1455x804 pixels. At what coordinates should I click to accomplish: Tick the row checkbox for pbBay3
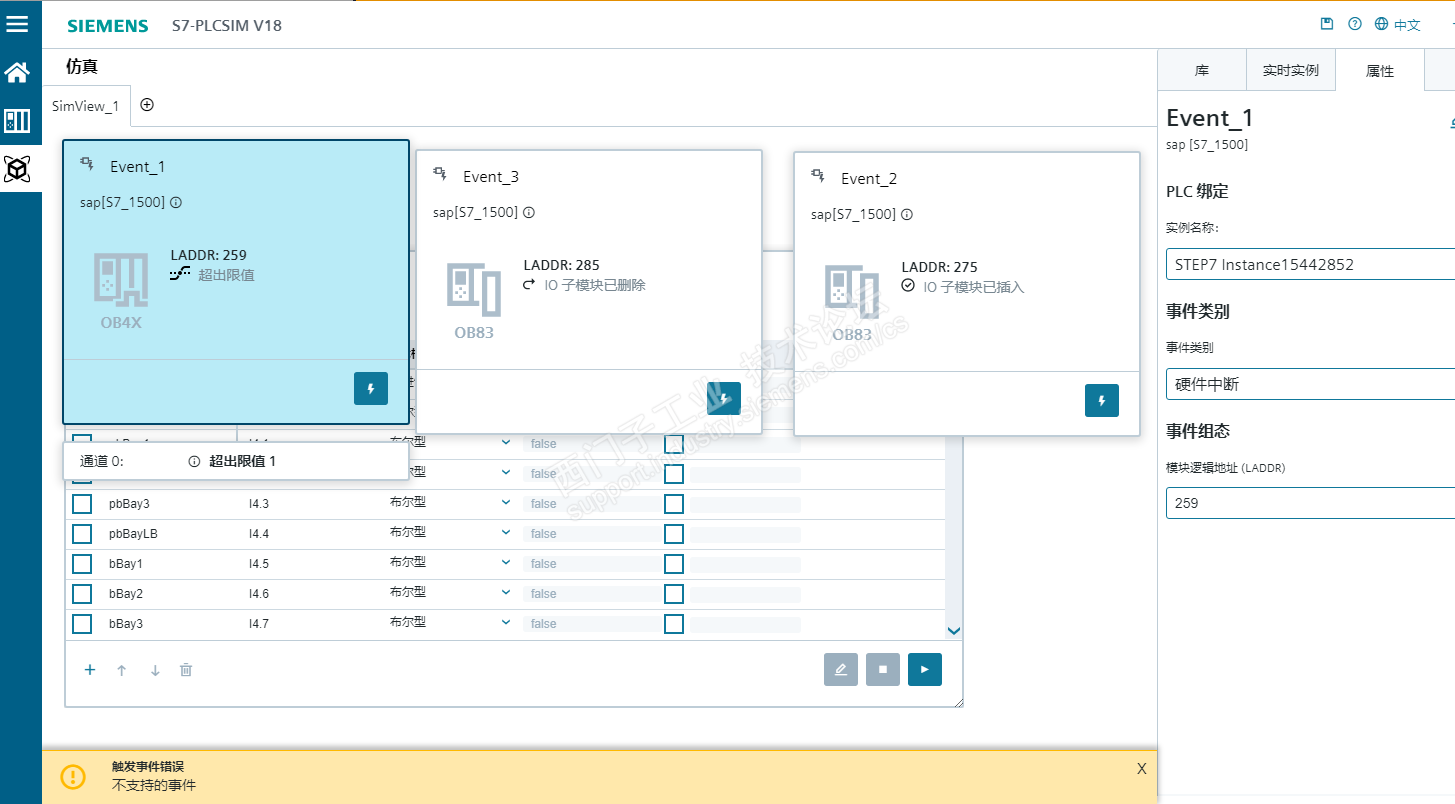click(82, 504)
